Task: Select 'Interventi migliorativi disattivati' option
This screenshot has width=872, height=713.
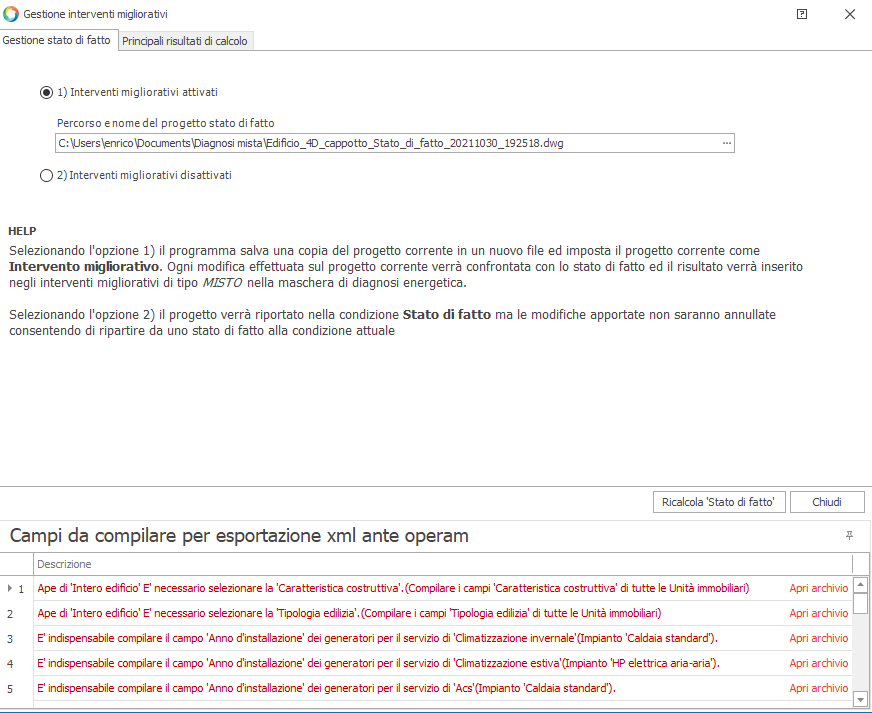Action: [46, 175]
